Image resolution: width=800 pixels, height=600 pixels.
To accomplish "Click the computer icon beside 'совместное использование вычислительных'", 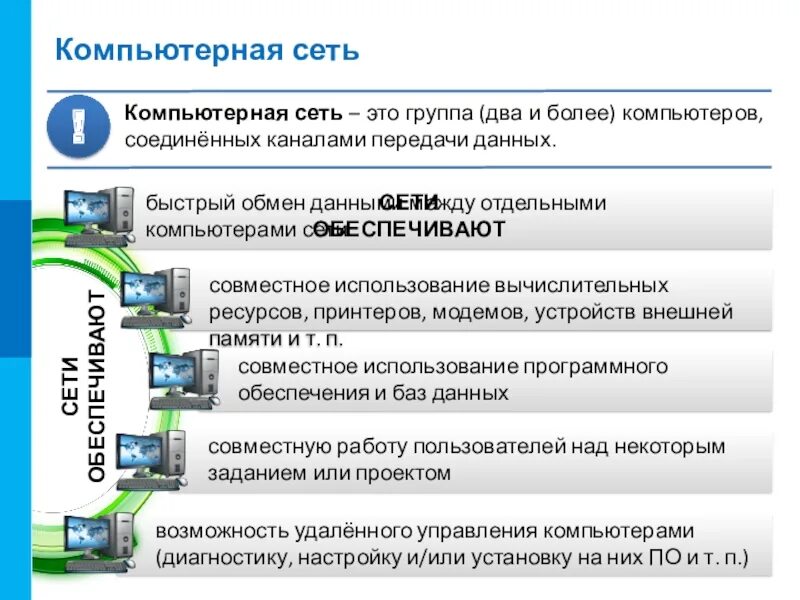I will tap(156, 298).
